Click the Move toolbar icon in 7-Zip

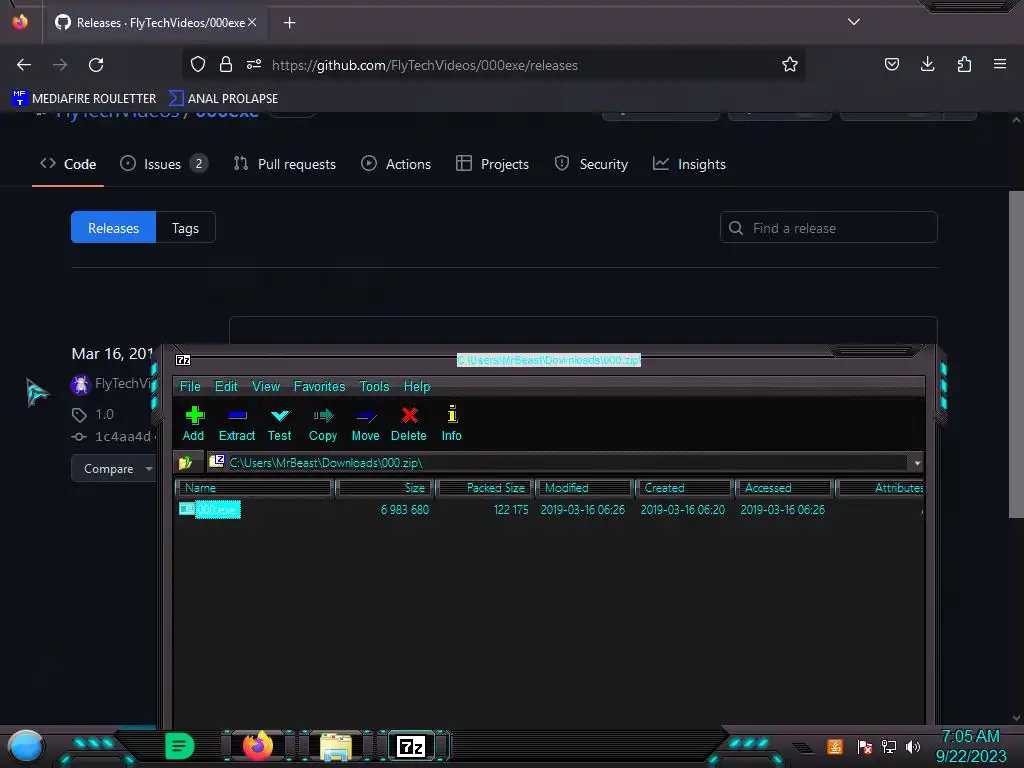click(365, 424)
